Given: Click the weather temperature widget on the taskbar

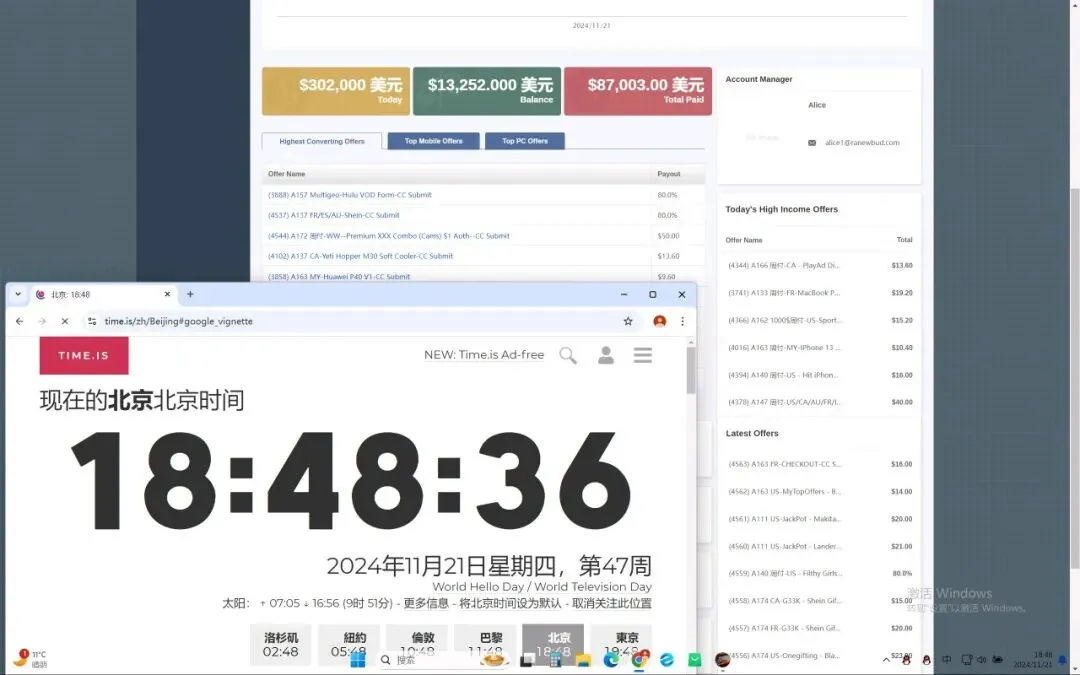Looking at the screenshot, I should coord(32,657).
